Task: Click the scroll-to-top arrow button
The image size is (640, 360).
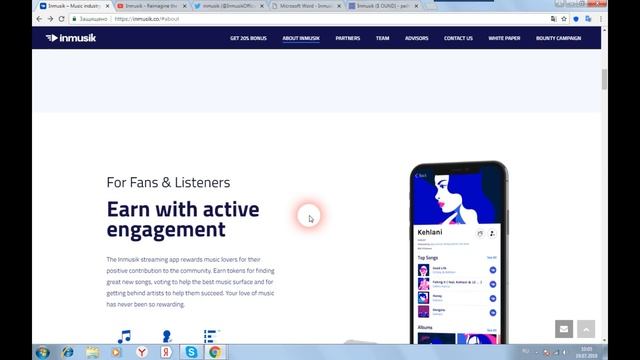Action: coord(586,329)
